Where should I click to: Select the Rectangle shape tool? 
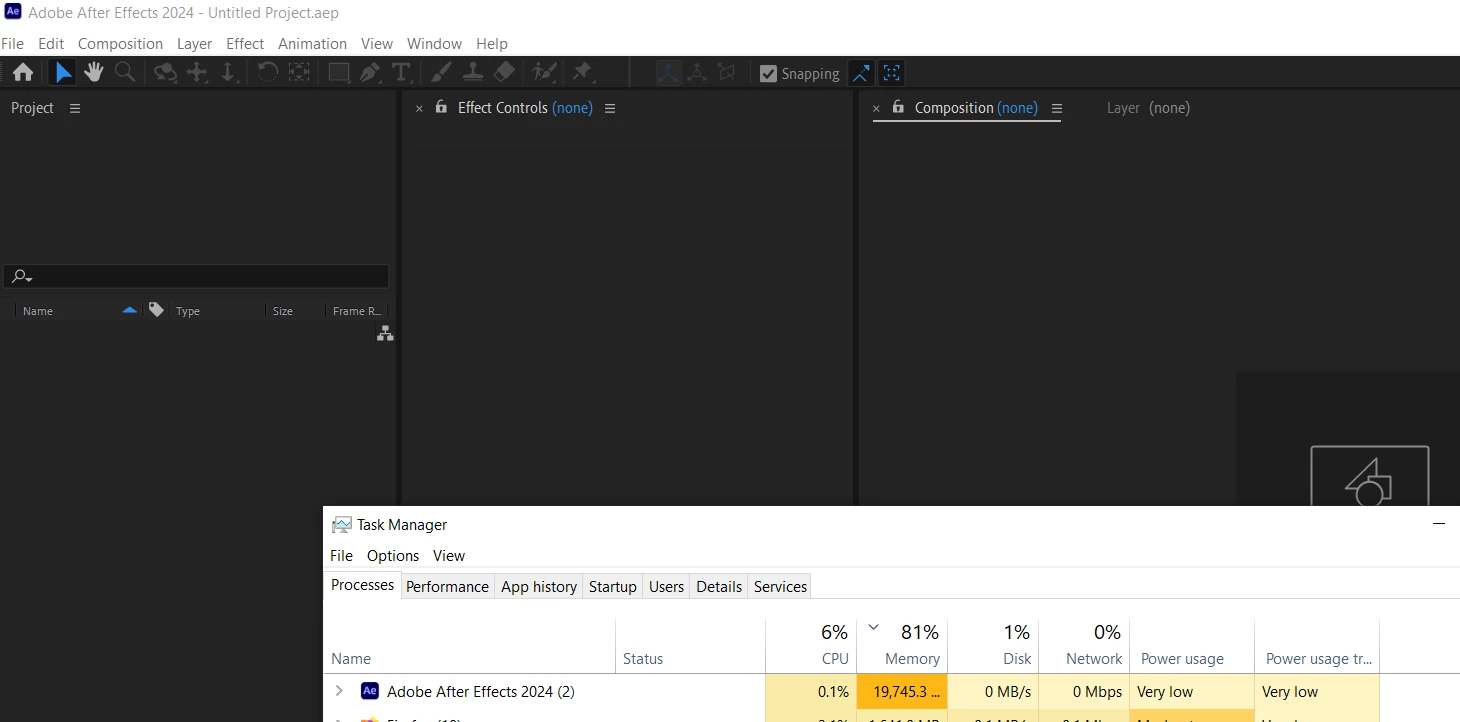pyautogui.click(x=339, y=72)
